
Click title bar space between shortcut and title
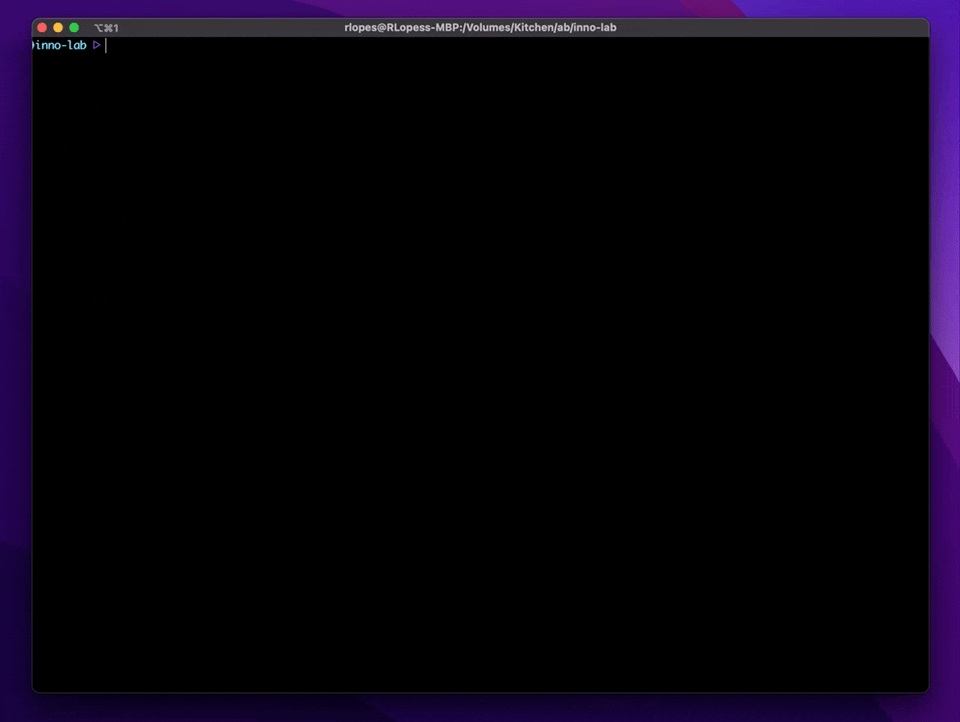tap(230, 28)
